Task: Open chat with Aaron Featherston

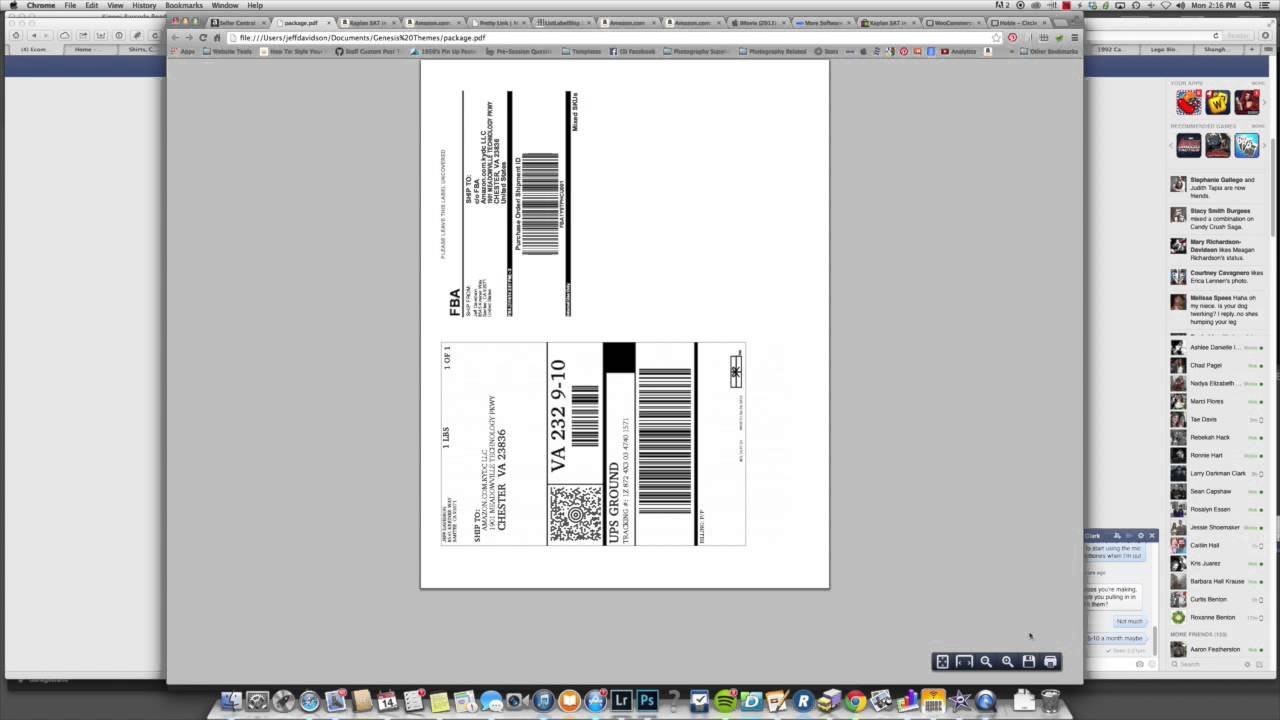Action: click(1217, 649)
